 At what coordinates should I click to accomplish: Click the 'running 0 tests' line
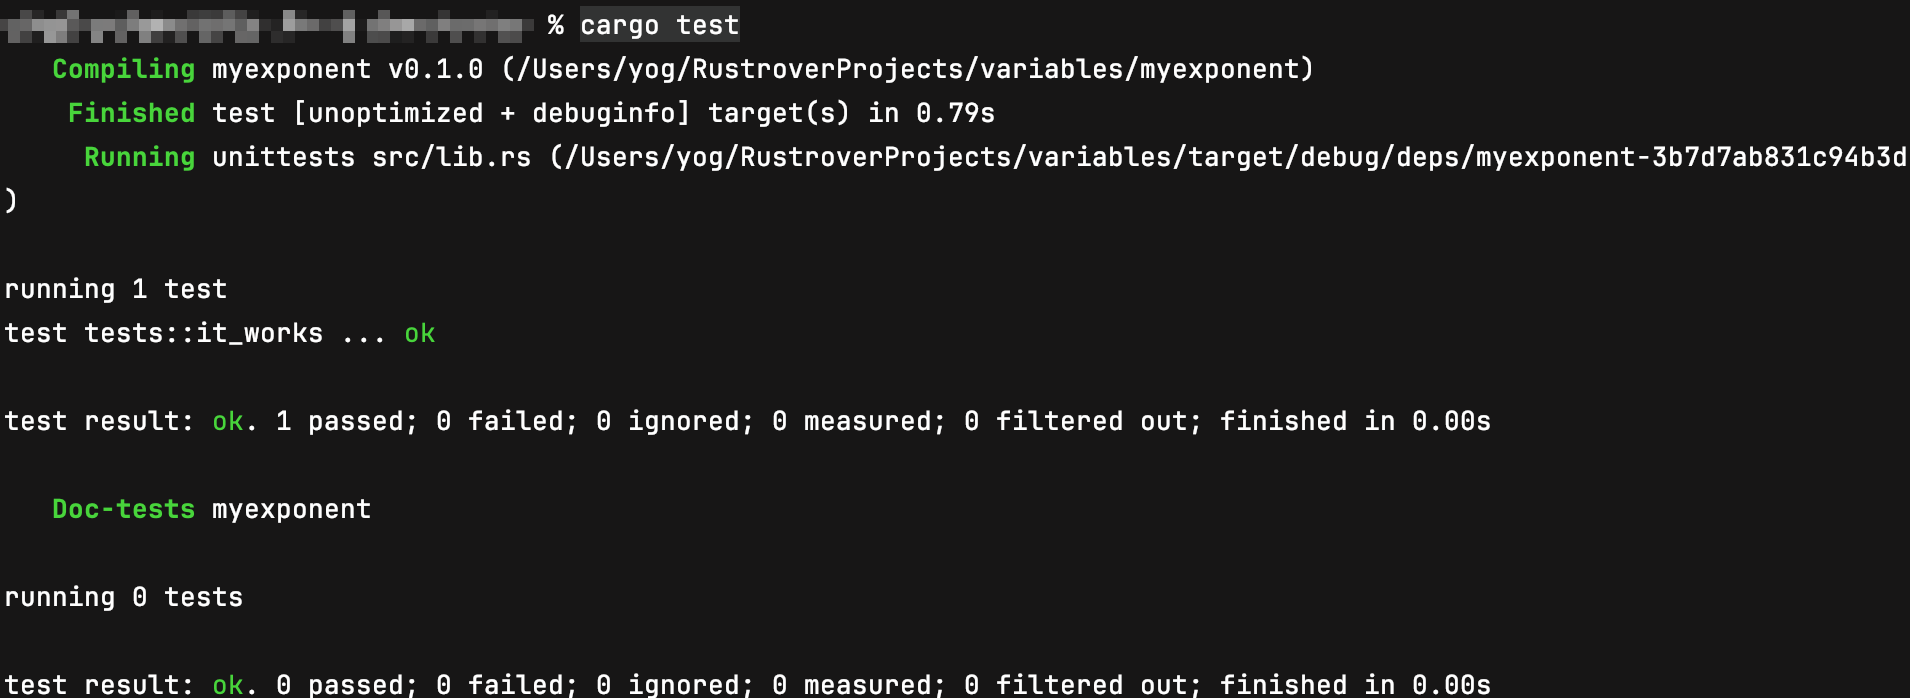tap(124, 597)
